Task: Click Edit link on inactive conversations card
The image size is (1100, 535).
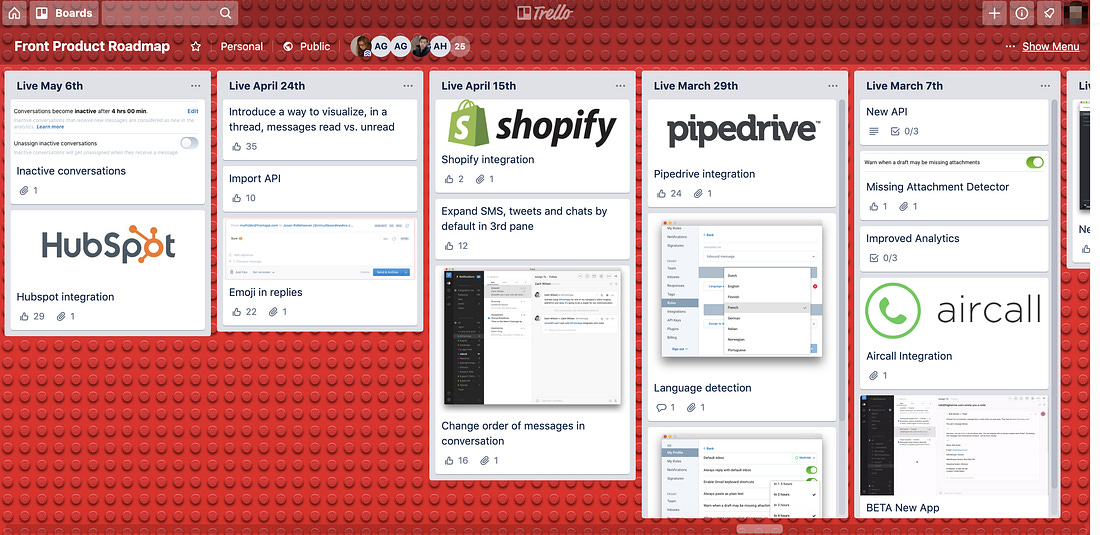Action: [193, 111]
